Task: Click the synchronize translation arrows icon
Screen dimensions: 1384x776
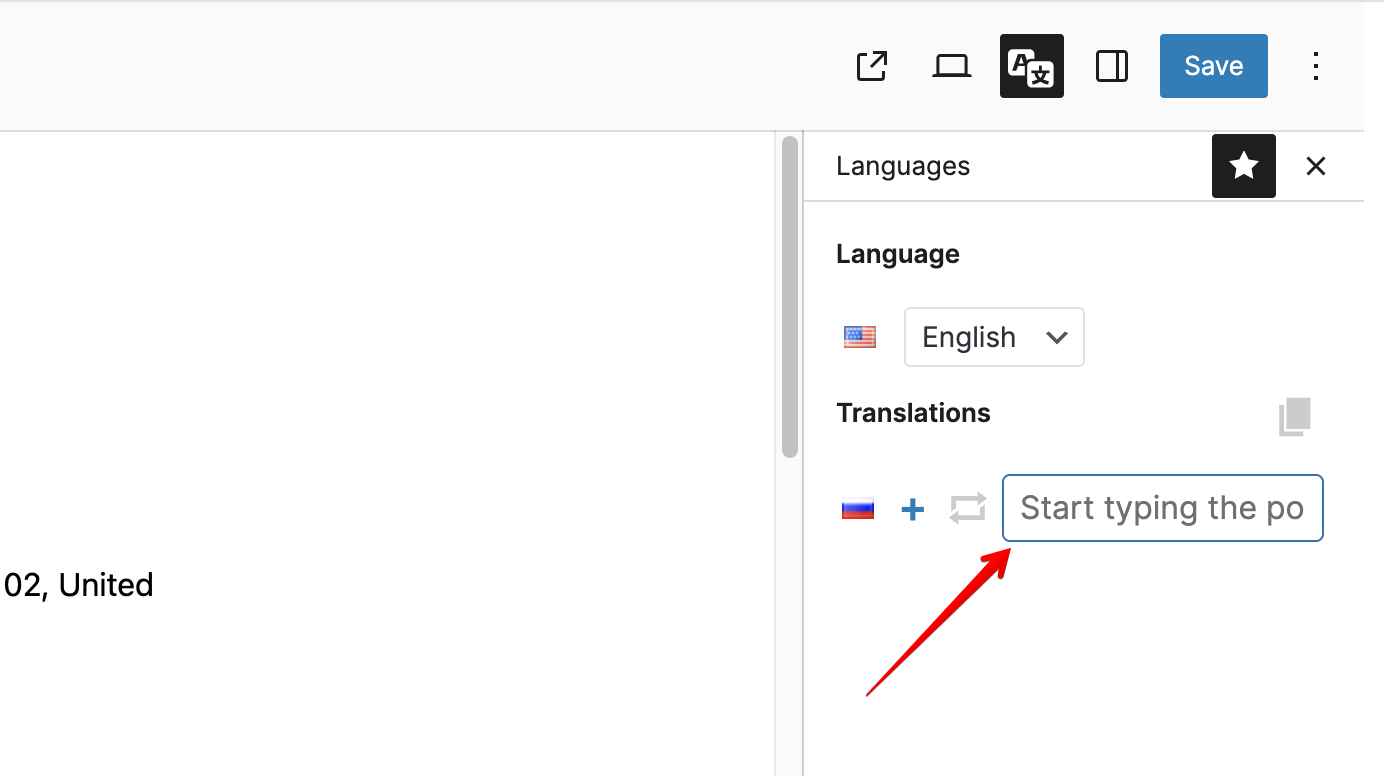Action: pyautogui.click(x=967, y=508)
